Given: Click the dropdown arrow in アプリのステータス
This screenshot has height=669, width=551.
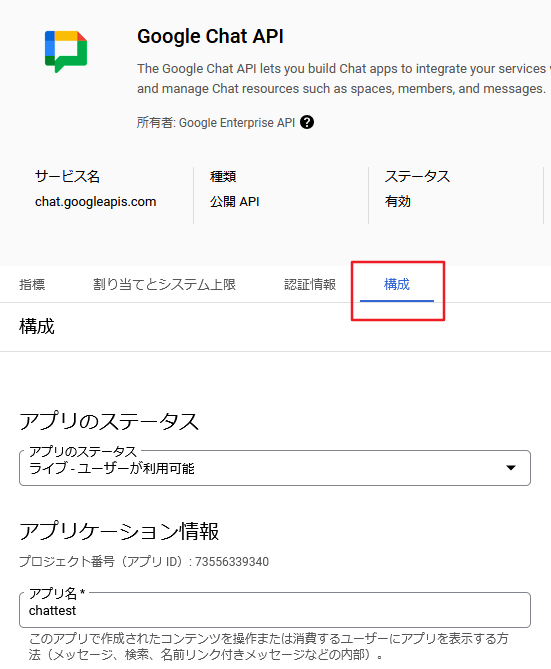Looking at the screenshot, I should coord(511,468).
